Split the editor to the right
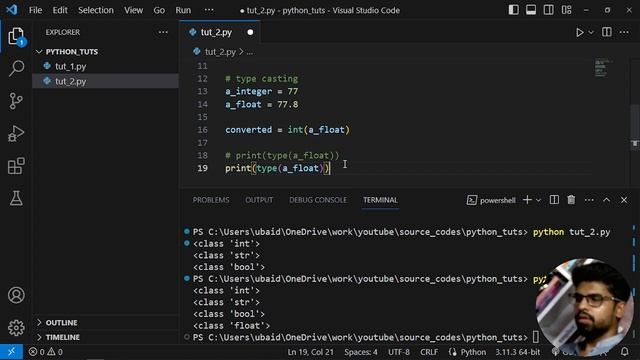The width and height of the screenshot is (640, 360). (607, 32)
